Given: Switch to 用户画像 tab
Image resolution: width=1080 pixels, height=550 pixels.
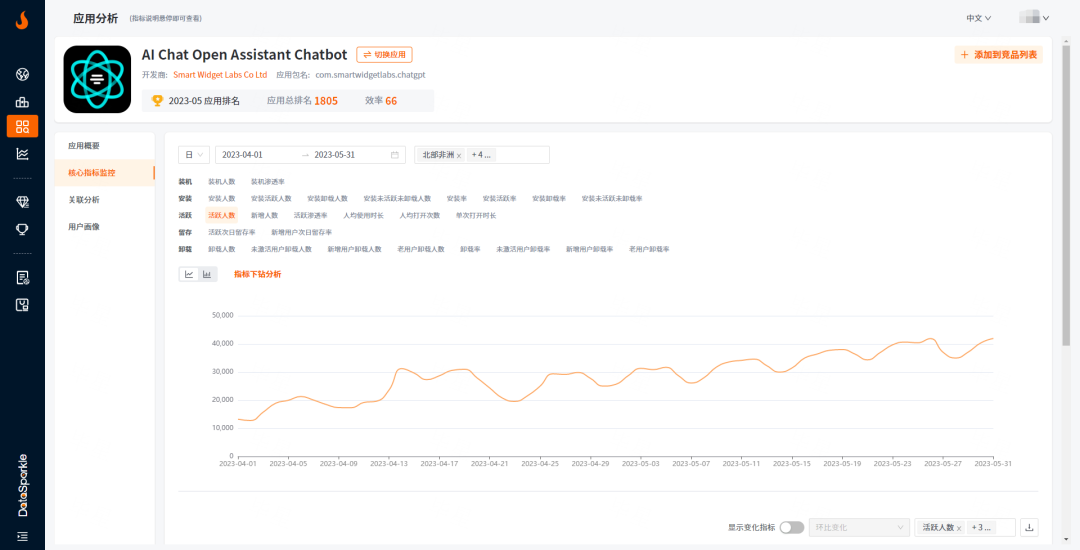Looking at the screenshot, I should [84, 227].
